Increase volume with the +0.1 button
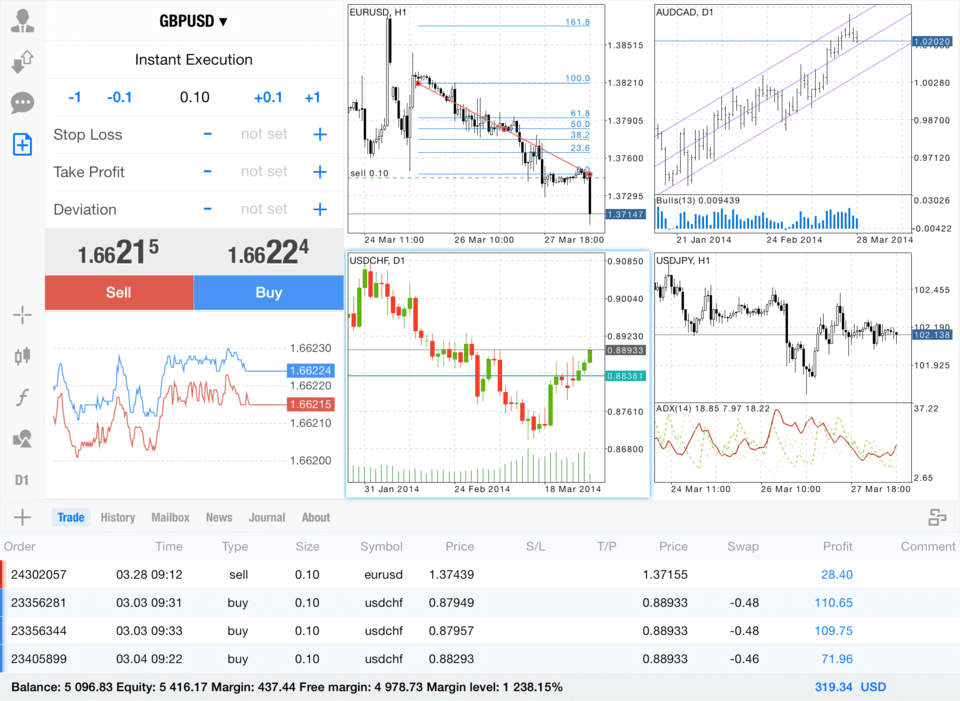This screenshot has width=960, height=701. (268, 97)
